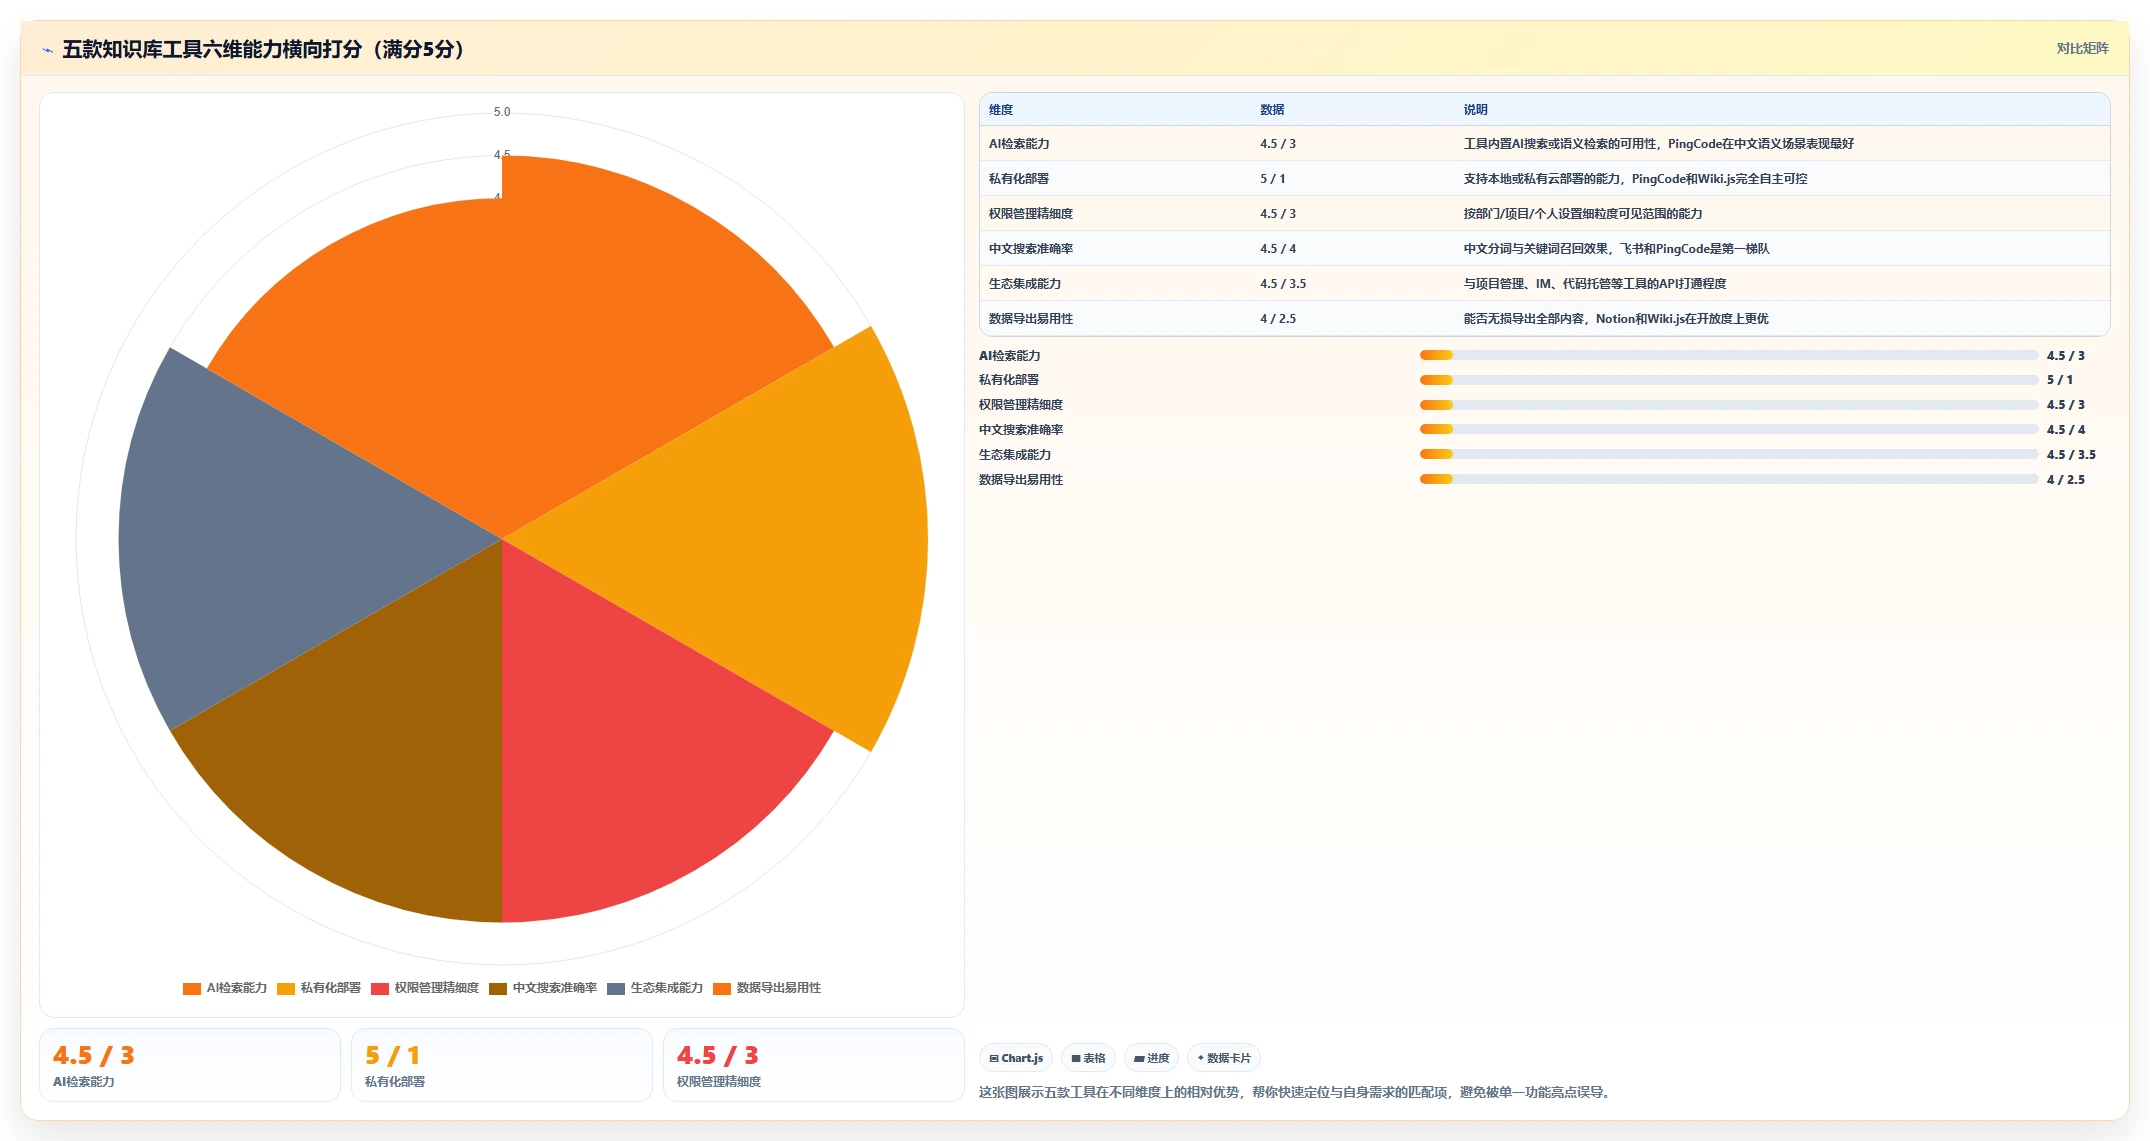The width and height of the screenshot is (2150, 1141).
Task: Click the description starting 中文分词与关键词
Action: coord(1616,249)
